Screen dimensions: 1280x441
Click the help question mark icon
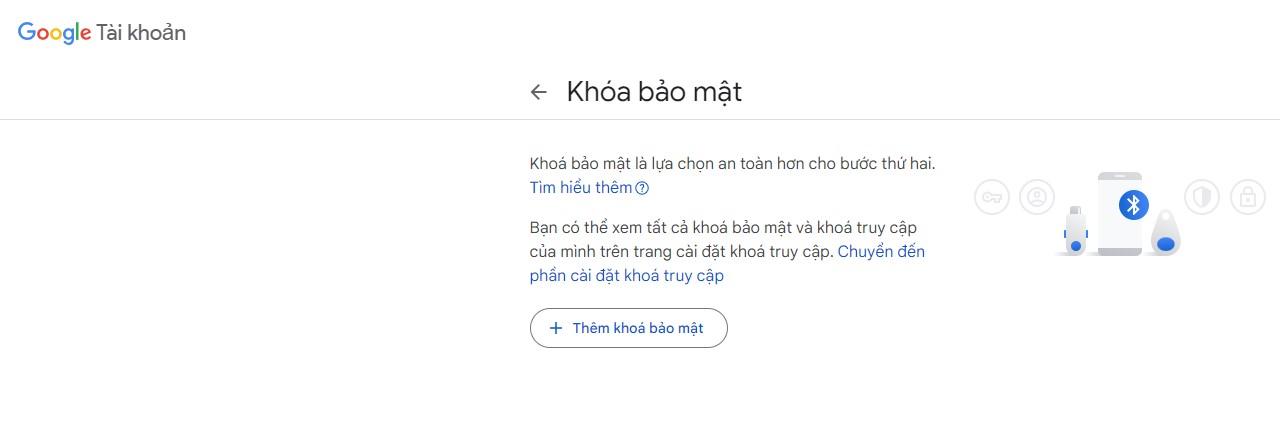point(643,188)
